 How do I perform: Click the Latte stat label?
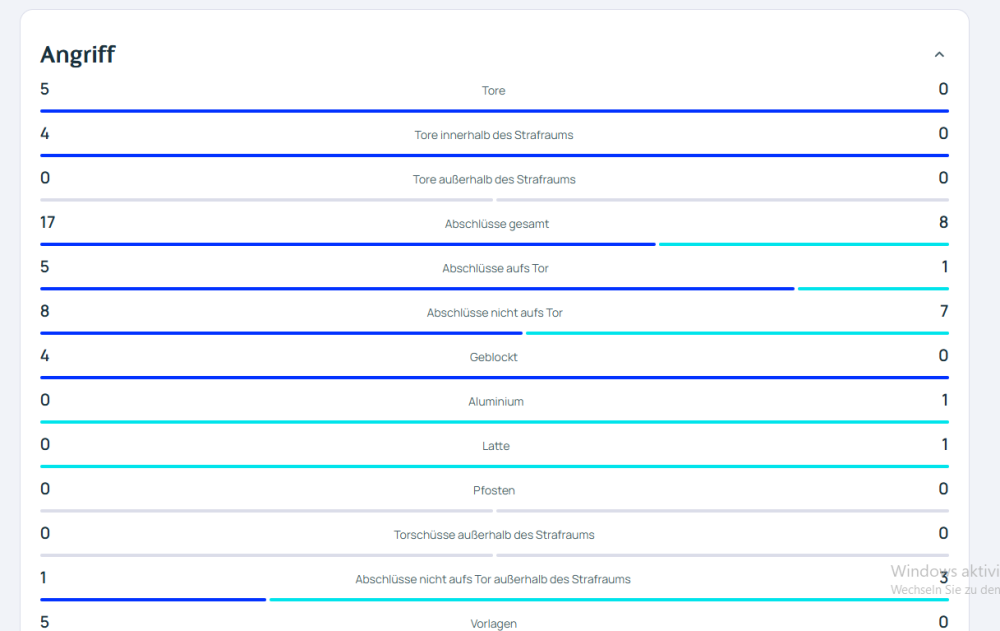[496, 446]
